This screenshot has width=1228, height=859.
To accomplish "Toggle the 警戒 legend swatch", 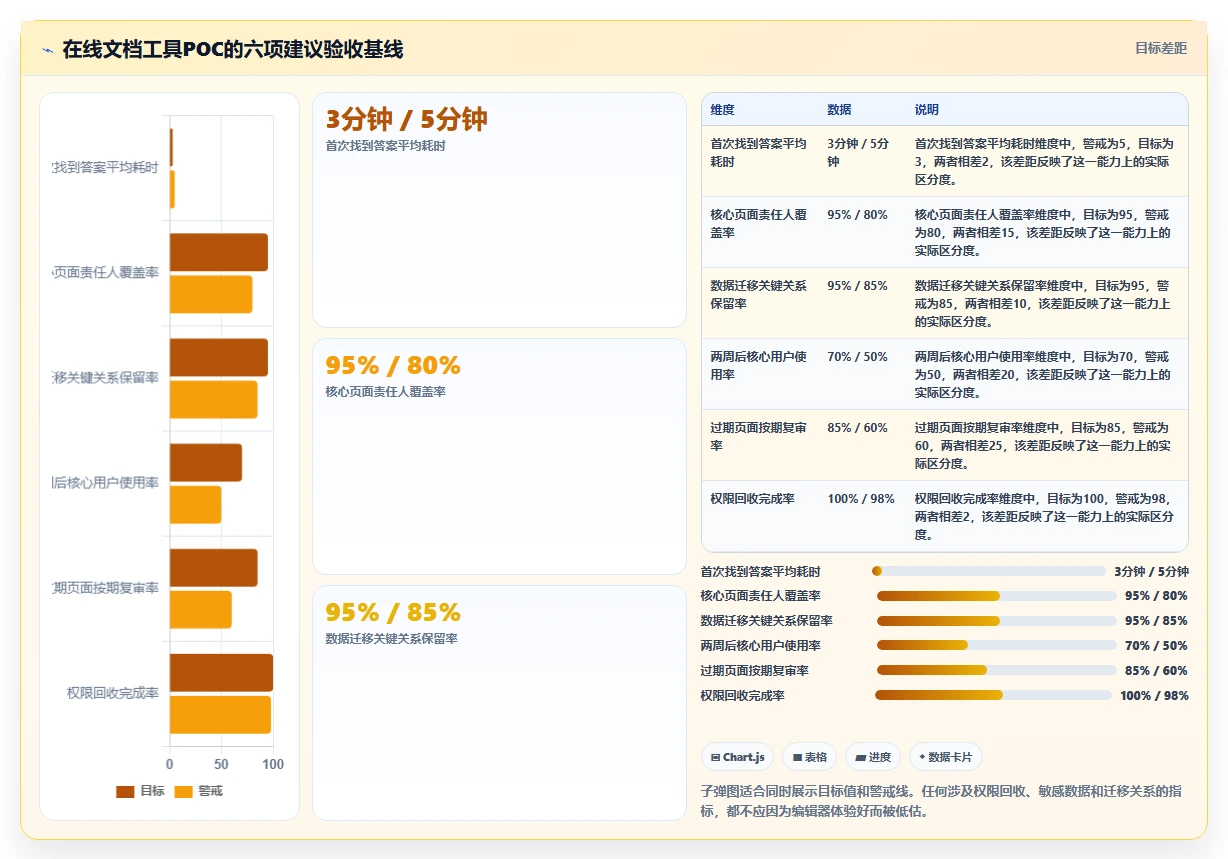I will click(183, 791).
